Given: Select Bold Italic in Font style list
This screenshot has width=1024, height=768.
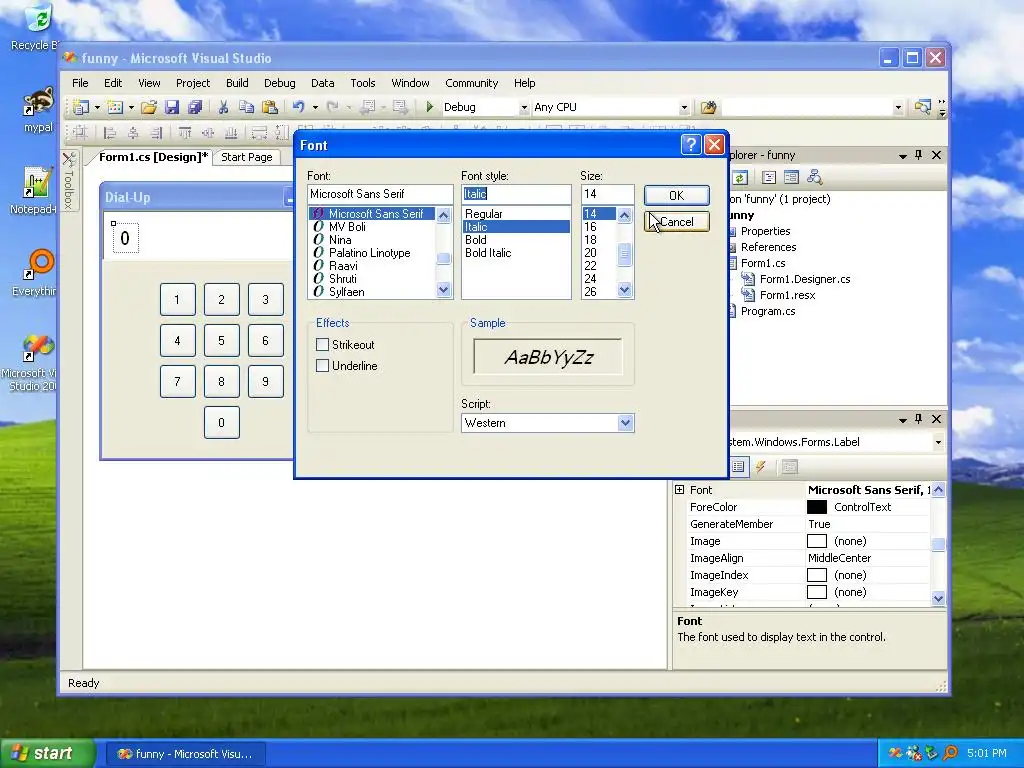Looking at the screenshot, I should click(x=488, y=253).
